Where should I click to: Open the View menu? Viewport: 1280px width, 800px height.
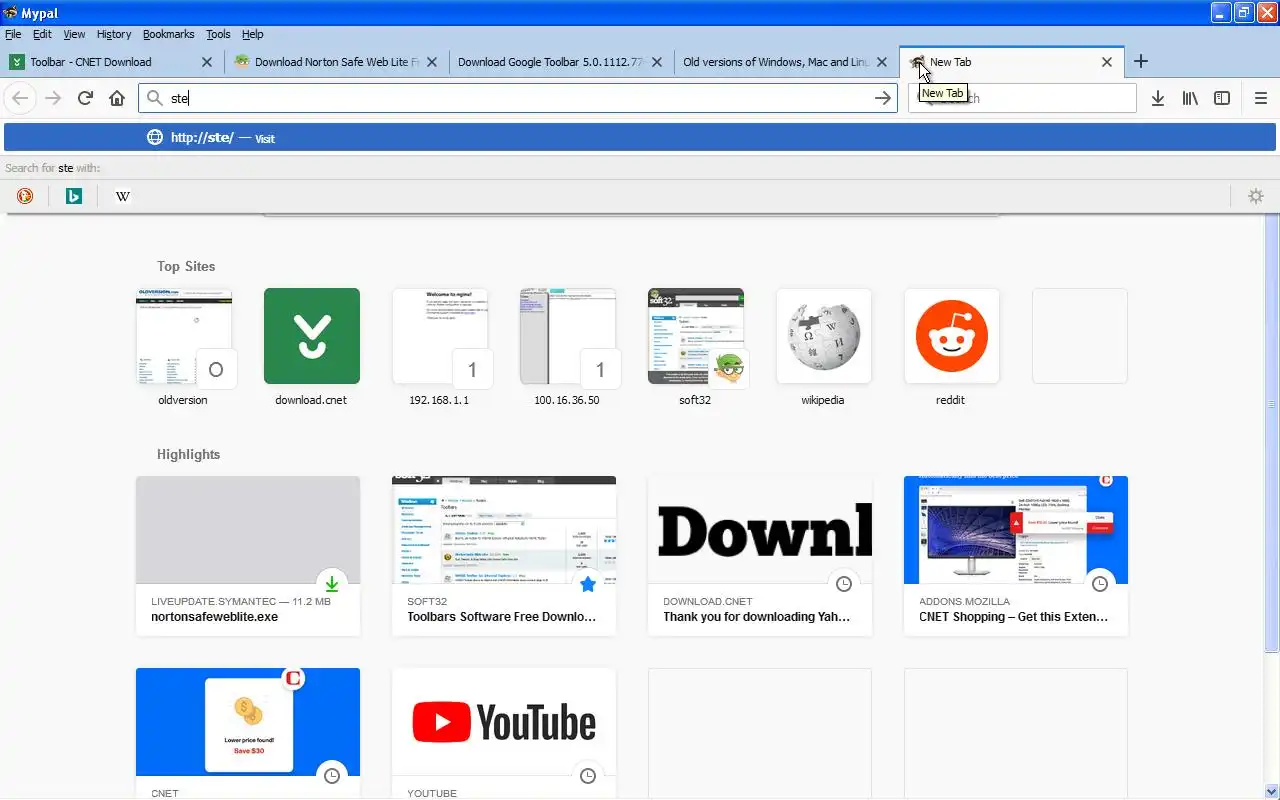pos(75,34)
